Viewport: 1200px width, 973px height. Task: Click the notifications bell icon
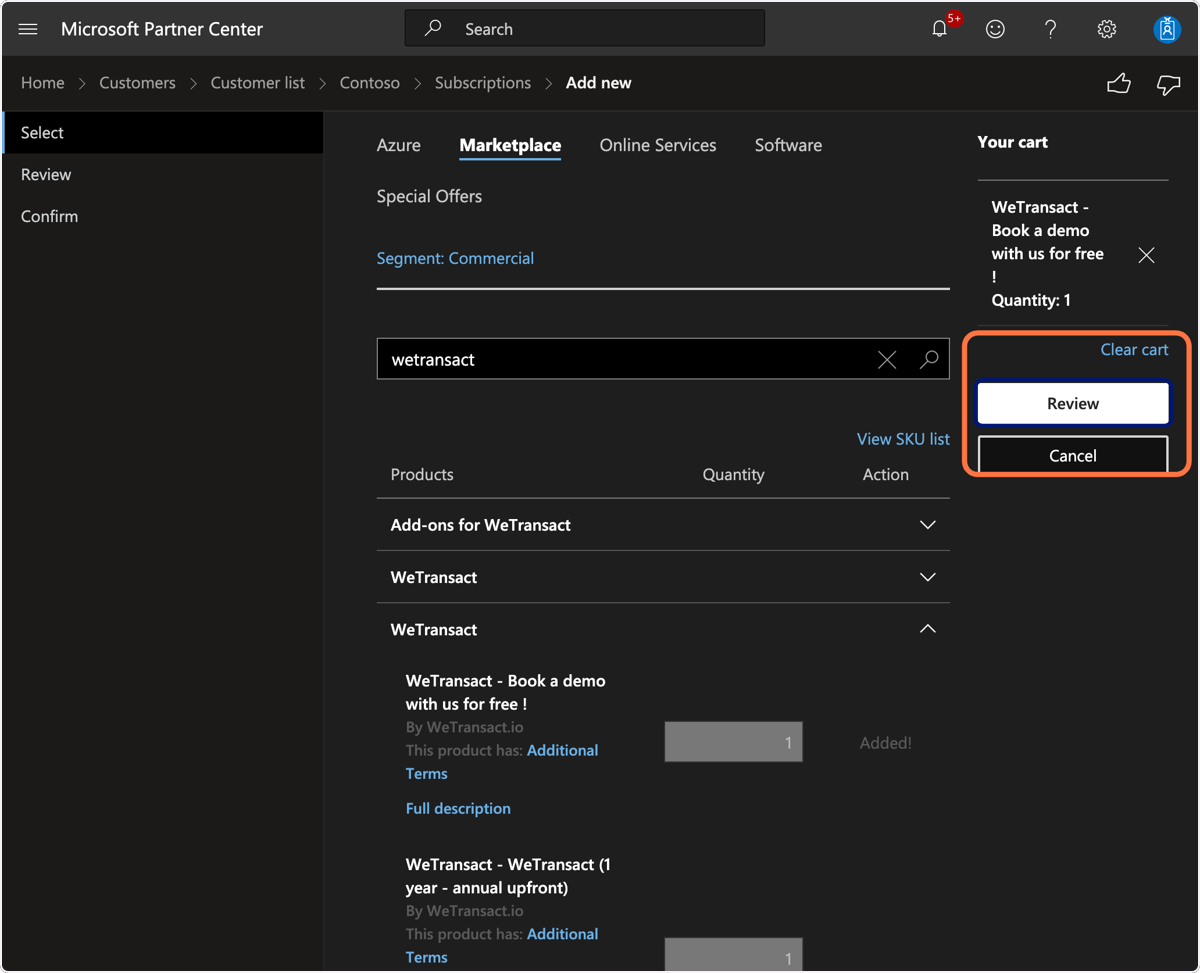coord(940,29)
